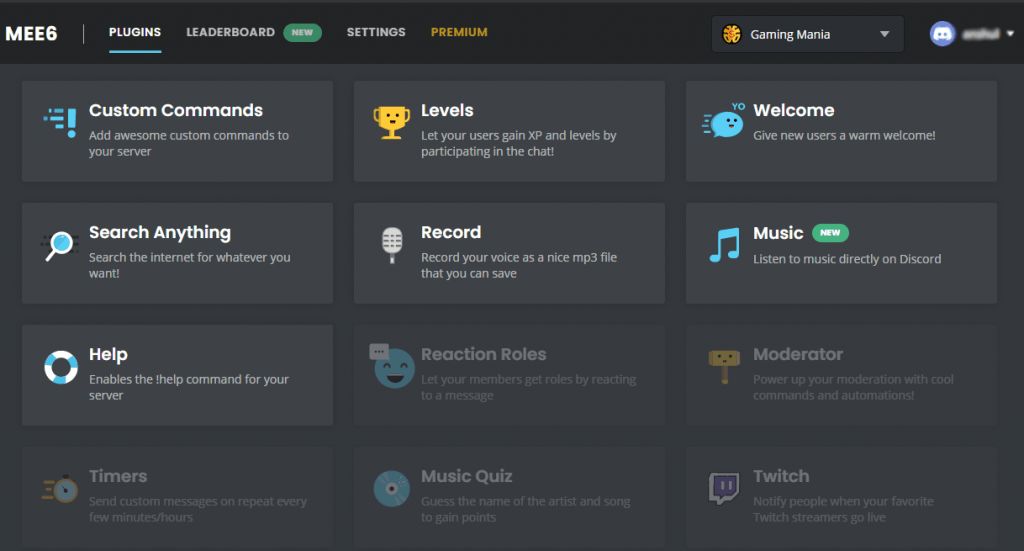The image size is (1024, 551).
Task: Expand the user account menu arrow
Action: tap(1010, 34)
